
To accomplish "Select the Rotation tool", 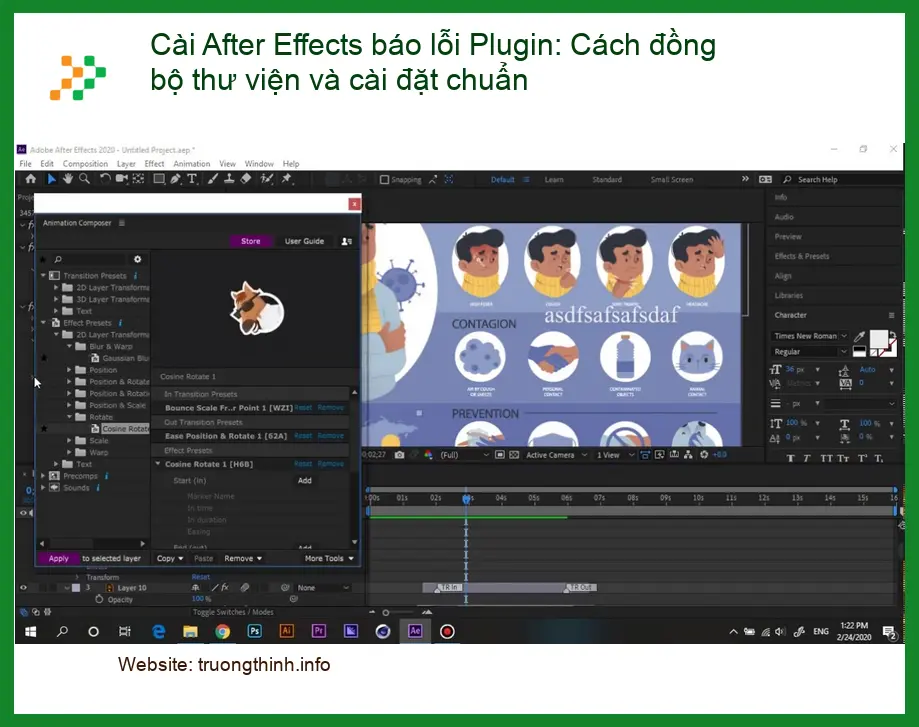I will (x=104, y=179).
